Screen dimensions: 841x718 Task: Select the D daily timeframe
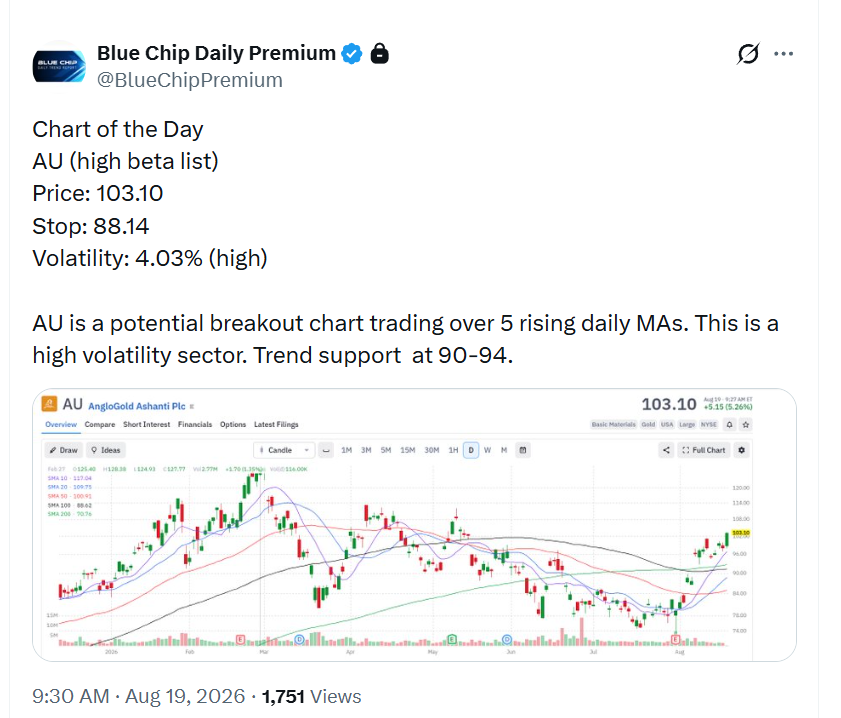point(471,450)
